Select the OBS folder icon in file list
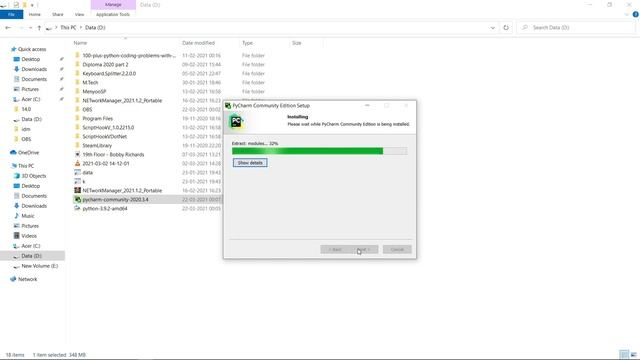The height and width of the screenshot is (360, 640). pos(77,109)
